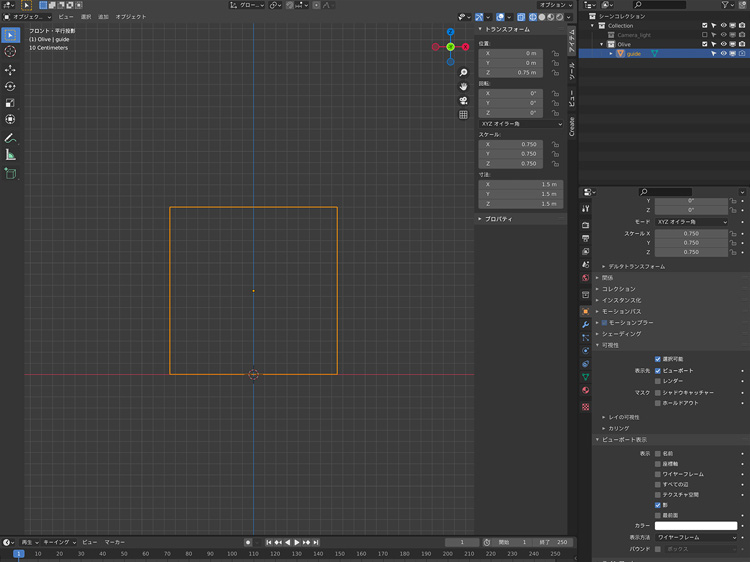Click the hand pan-view icon

463,87
